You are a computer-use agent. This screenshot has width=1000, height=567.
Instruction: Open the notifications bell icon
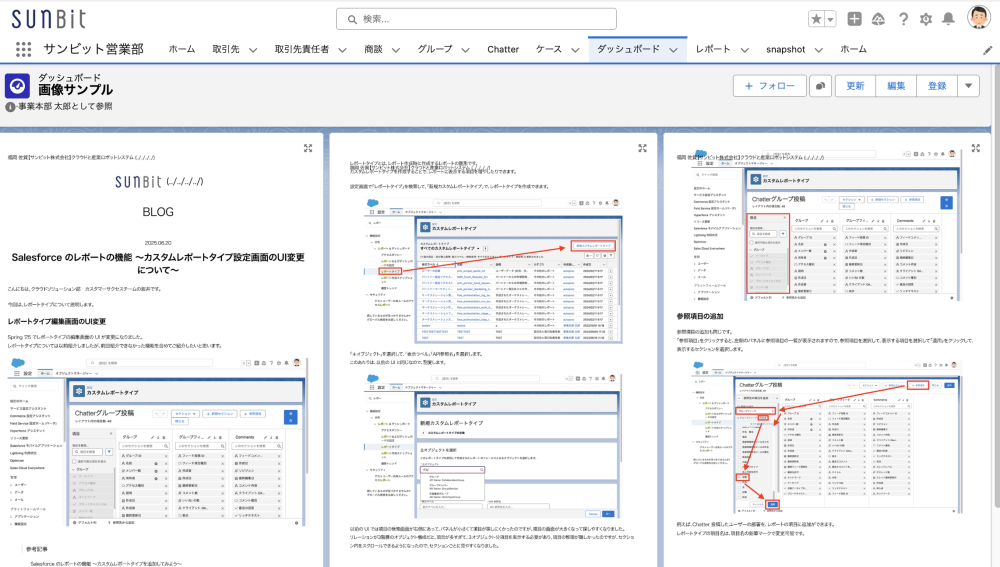tap(948, 19)
